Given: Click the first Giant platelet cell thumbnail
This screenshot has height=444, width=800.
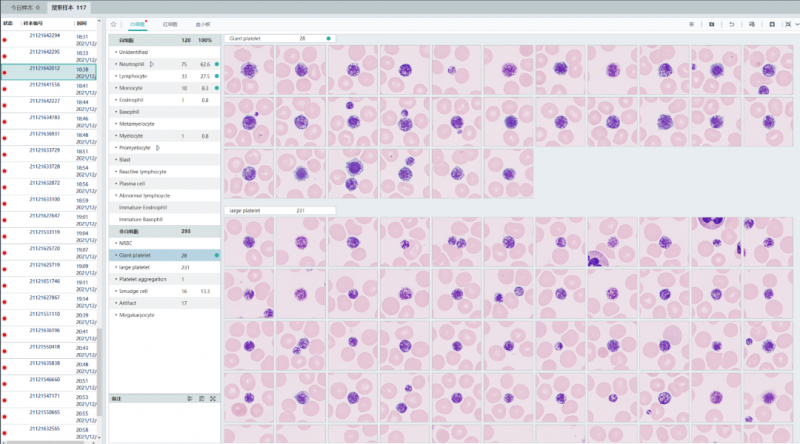Looking at the screenshot, I should click(x=249, y=70).
